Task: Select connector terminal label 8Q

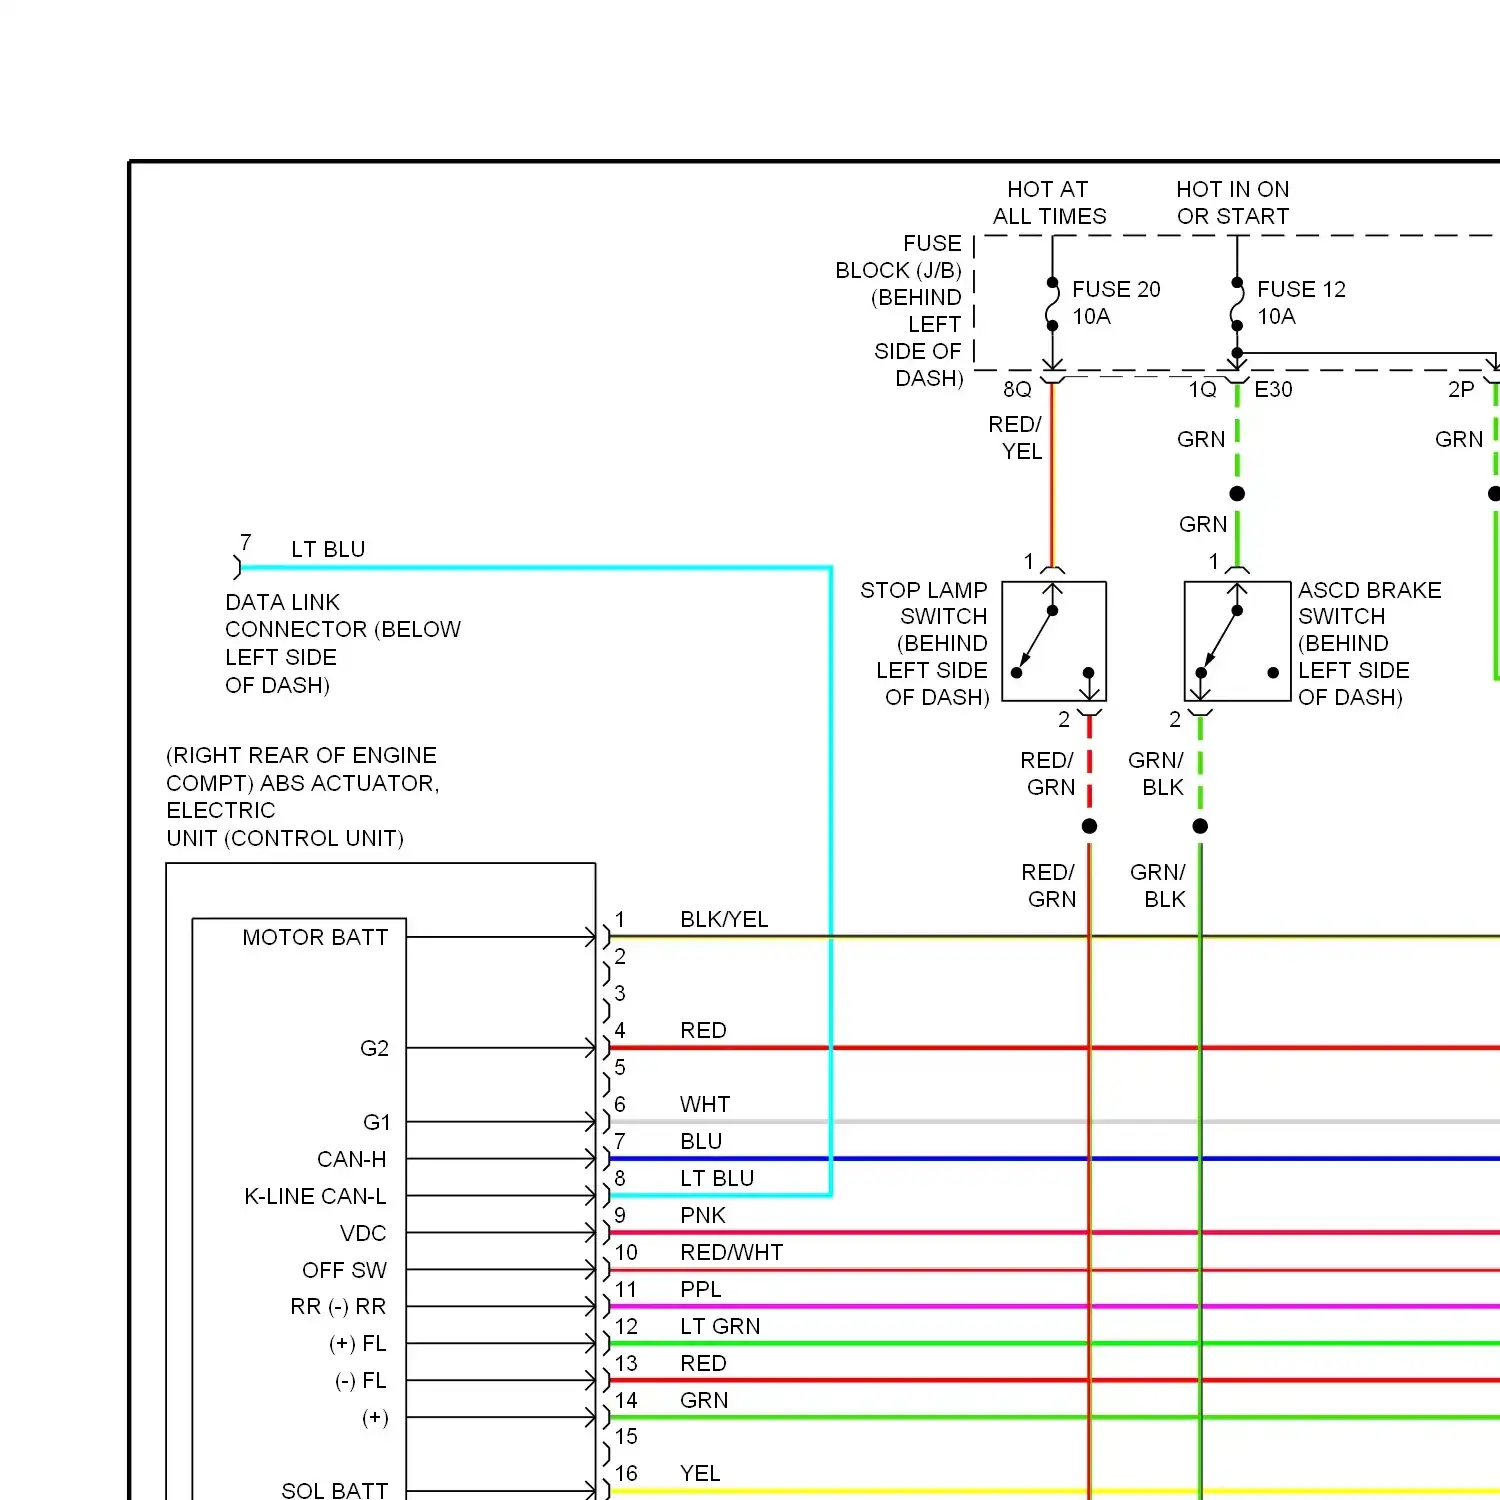Action: (x=1017, y=390)
